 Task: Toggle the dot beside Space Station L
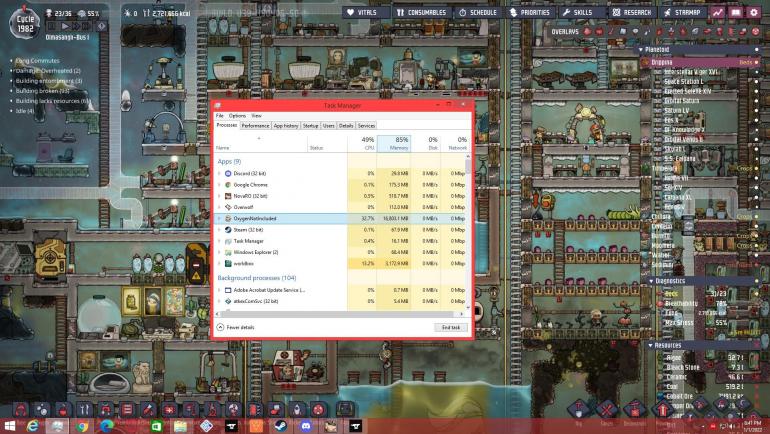tap(756, 81)
